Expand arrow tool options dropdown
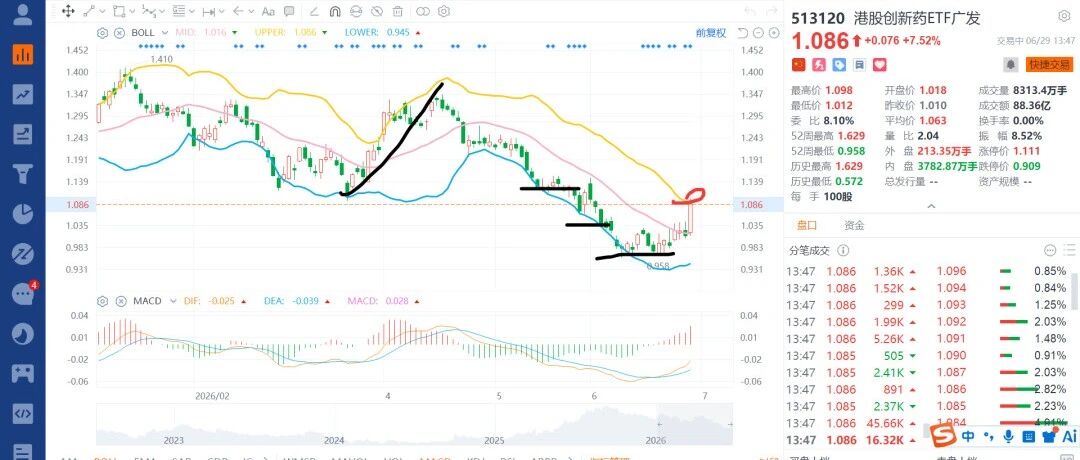Screen dimensions: 1080x460 pos(252,12)
